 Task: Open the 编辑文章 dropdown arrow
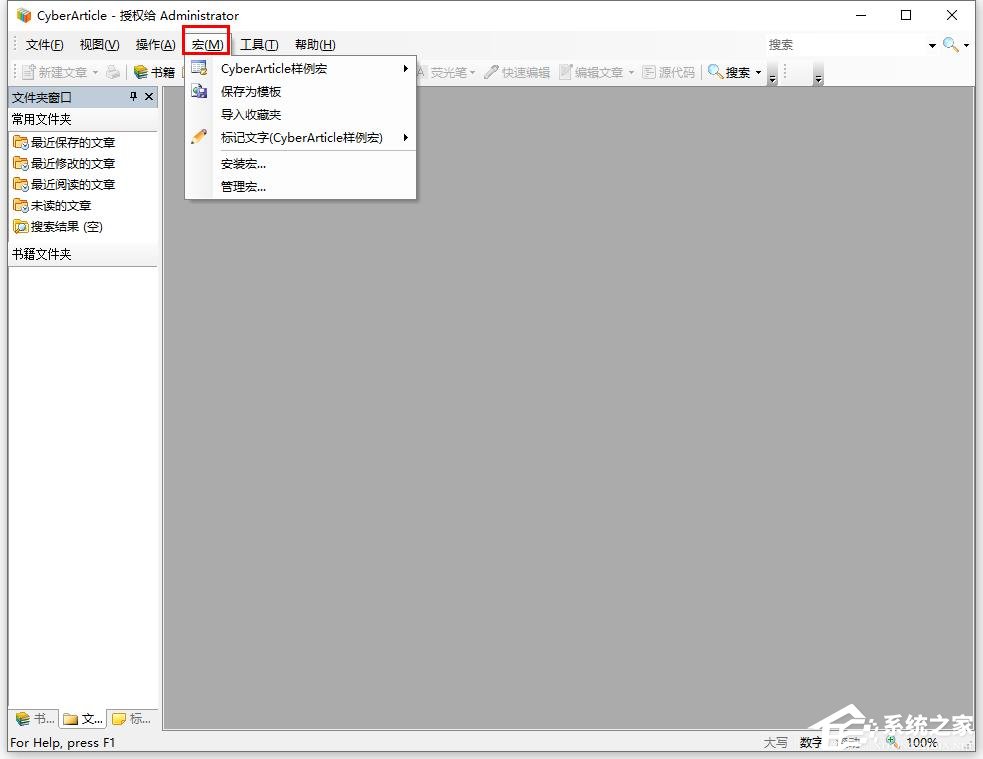(631, 73)
